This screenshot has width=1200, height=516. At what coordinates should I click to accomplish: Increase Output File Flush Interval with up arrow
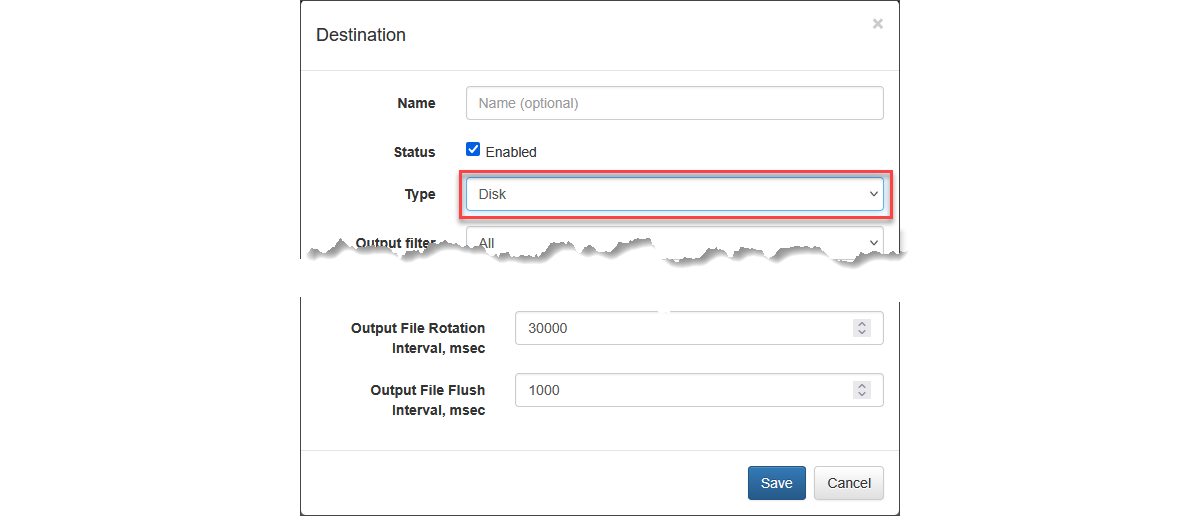[862, 385]
